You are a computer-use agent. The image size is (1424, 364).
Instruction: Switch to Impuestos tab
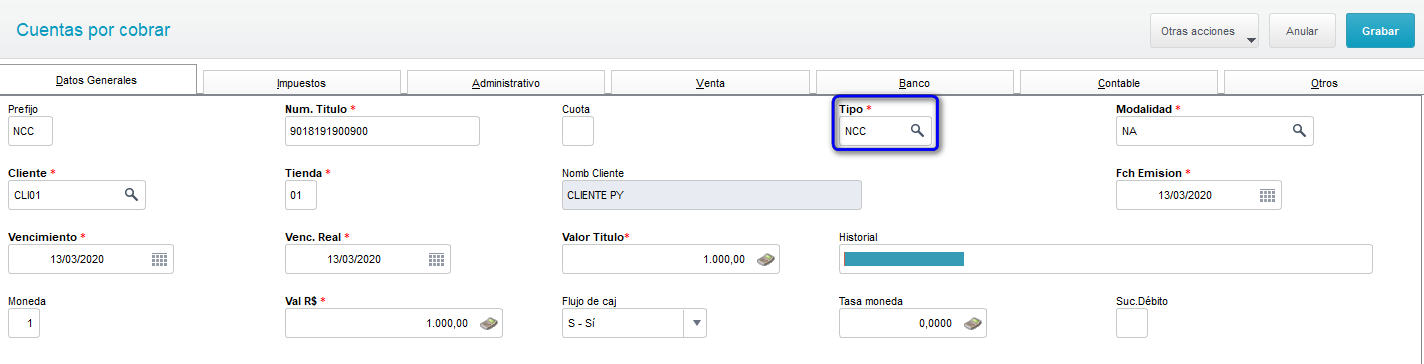(x=302, y=83)
